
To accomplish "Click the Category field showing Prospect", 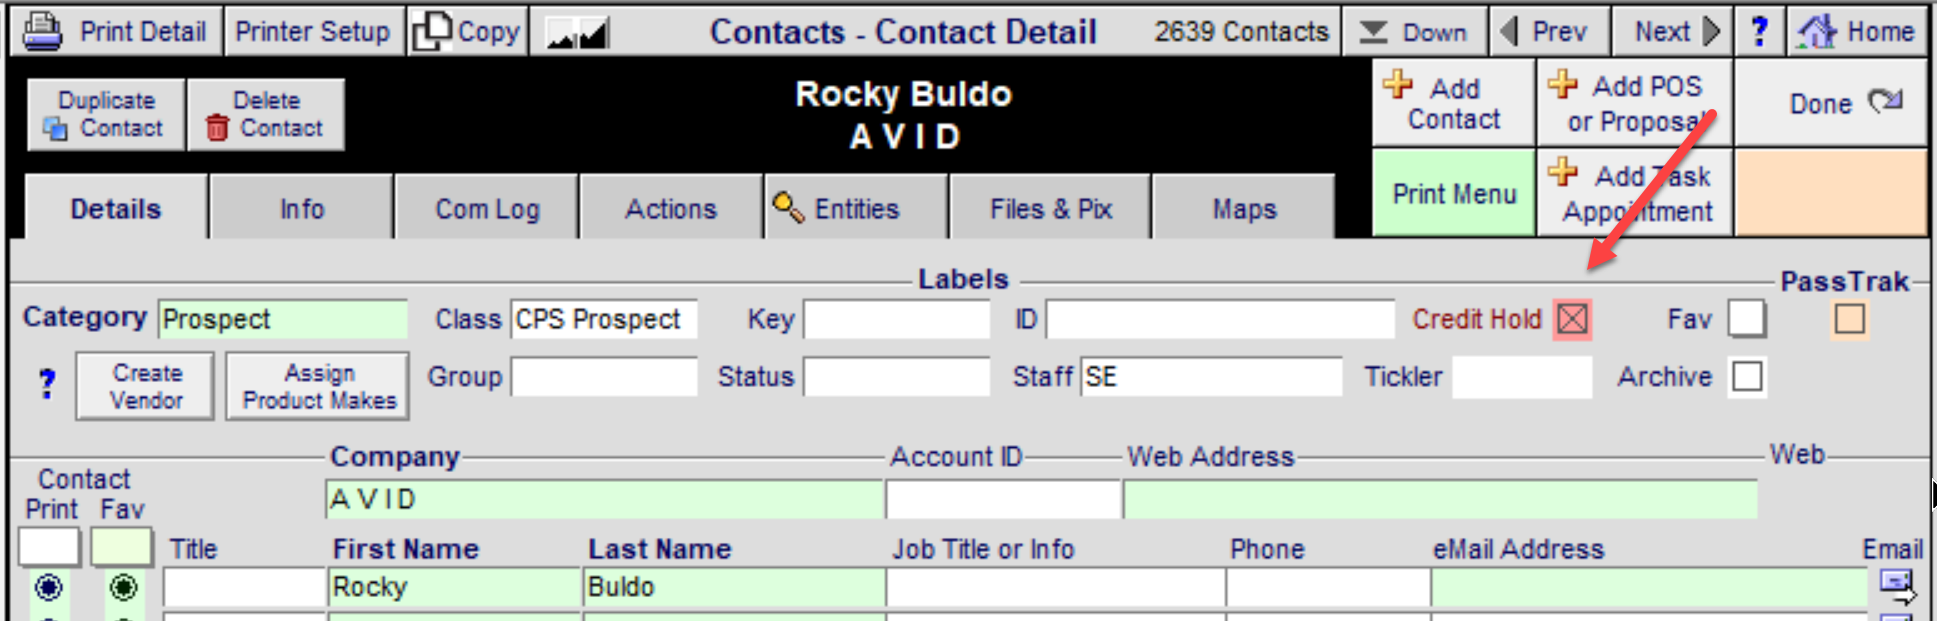I will pyautogui.click(x=283, y=319).
